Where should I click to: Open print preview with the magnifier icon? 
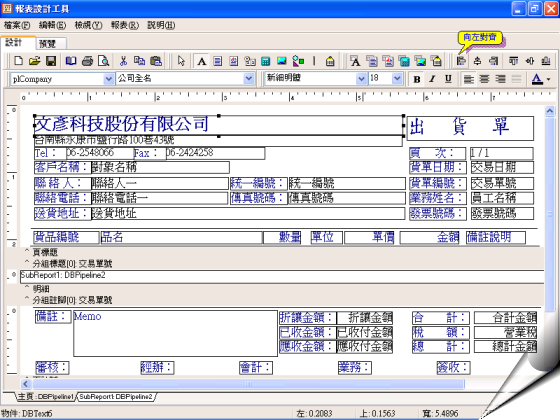click(104, 61)
